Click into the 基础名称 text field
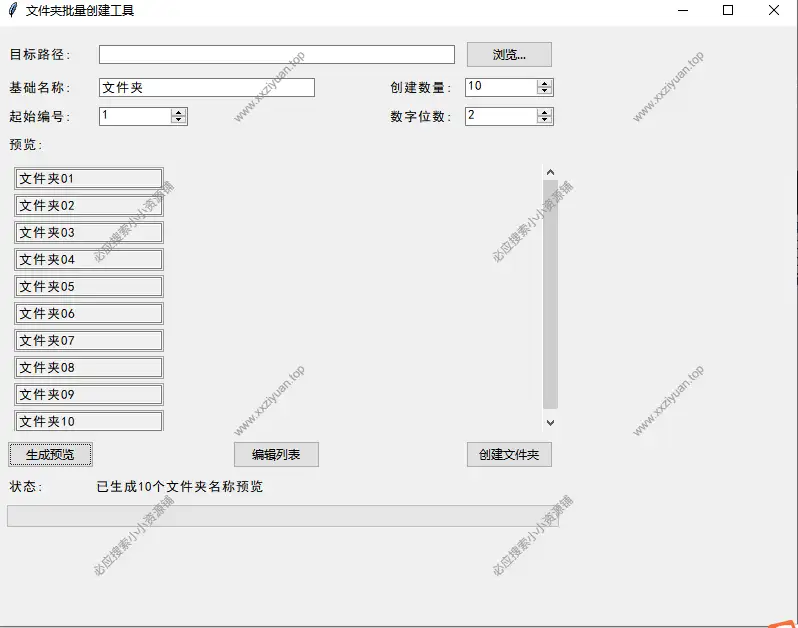 207,87
